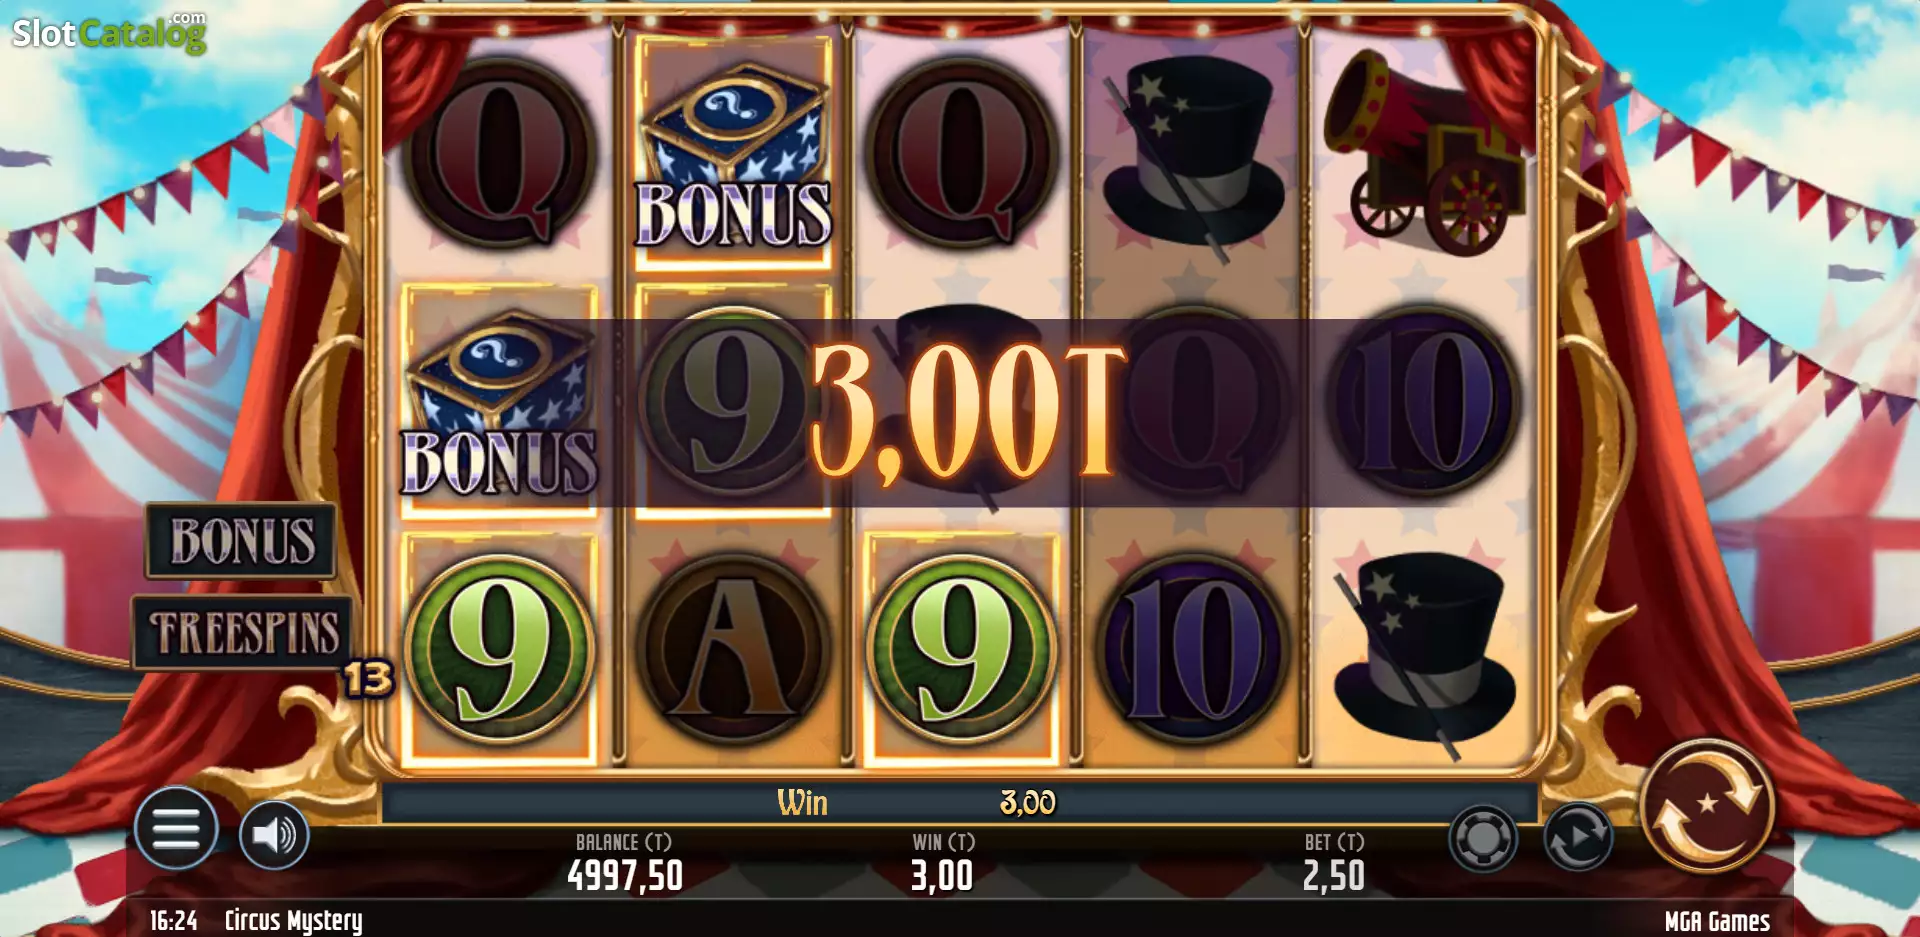The image size is (1920, 937).
Task: Mute the game sound speaker icon
Action: [274, 834]
